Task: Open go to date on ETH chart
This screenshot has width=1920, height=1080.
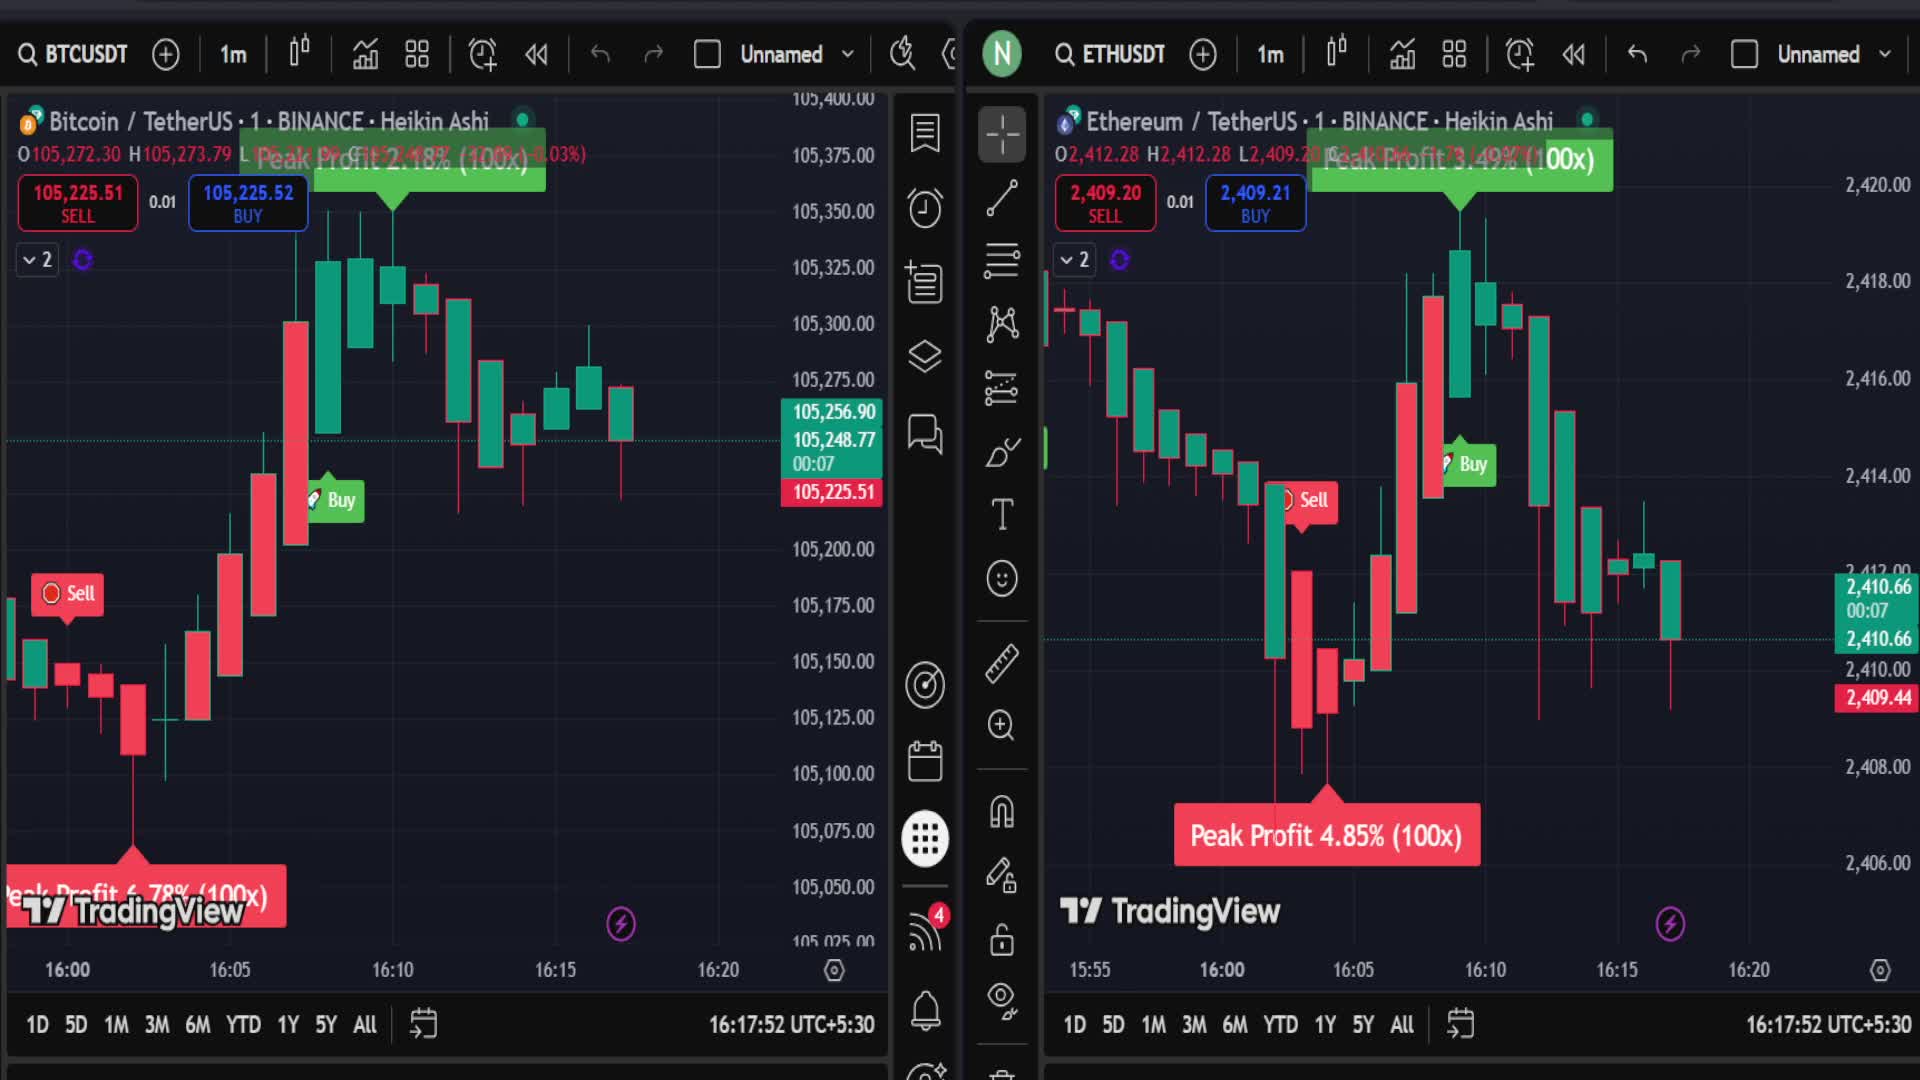Action: (1461, 1023)
